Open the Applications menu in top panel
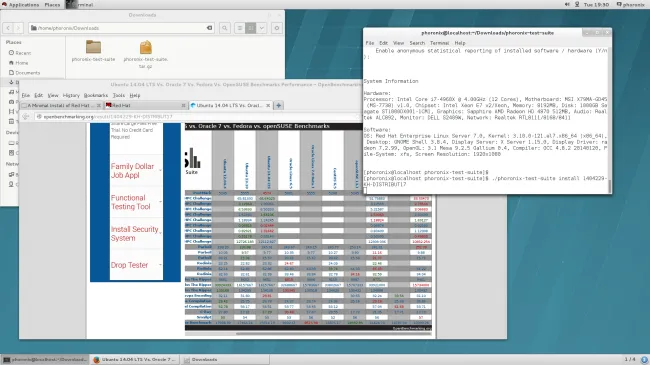The image size is (650, 365). (x=21, y=5)
